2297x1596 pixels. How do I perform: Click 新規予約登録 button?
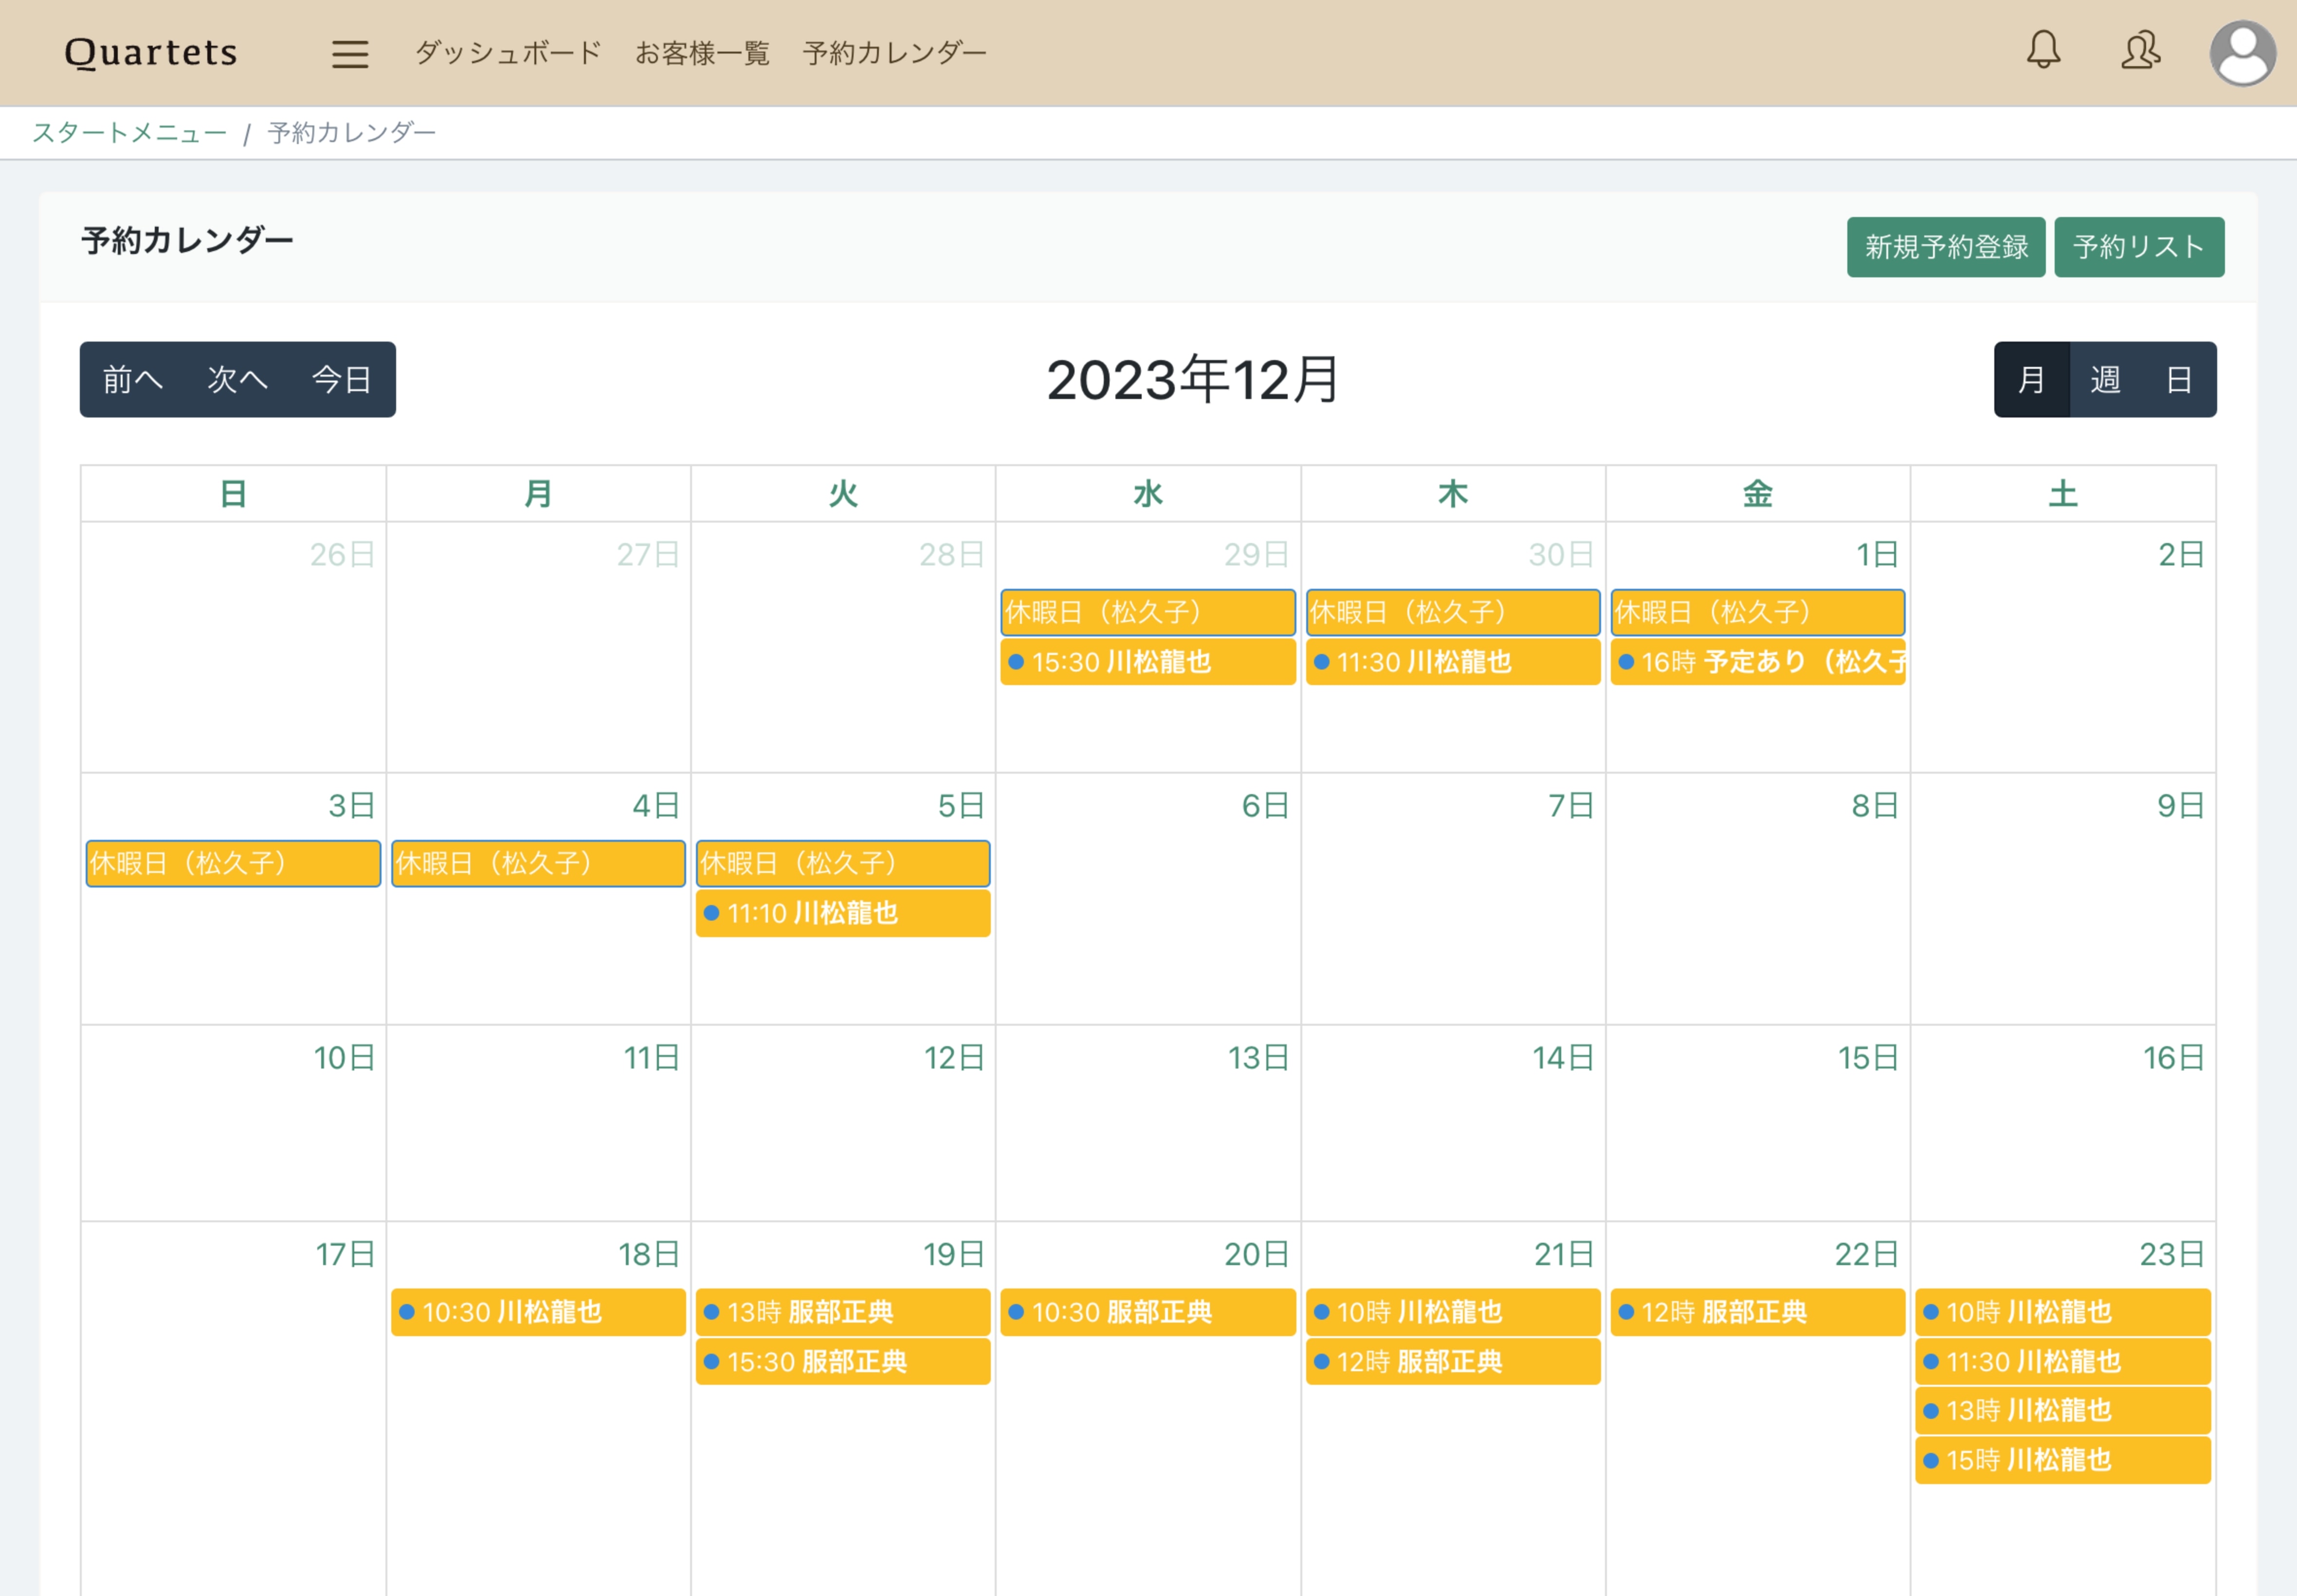pyautogui.click(x=1945, y=247)
